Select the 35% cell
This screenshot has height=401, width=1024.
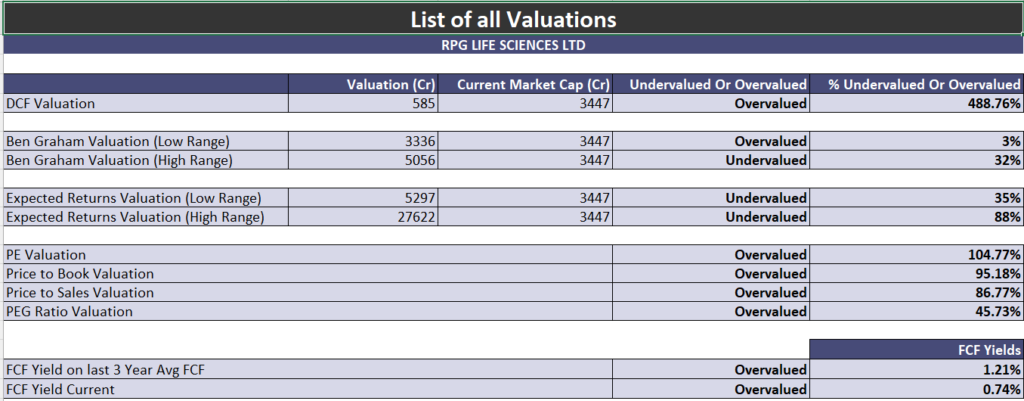click(x=916, y=198)
